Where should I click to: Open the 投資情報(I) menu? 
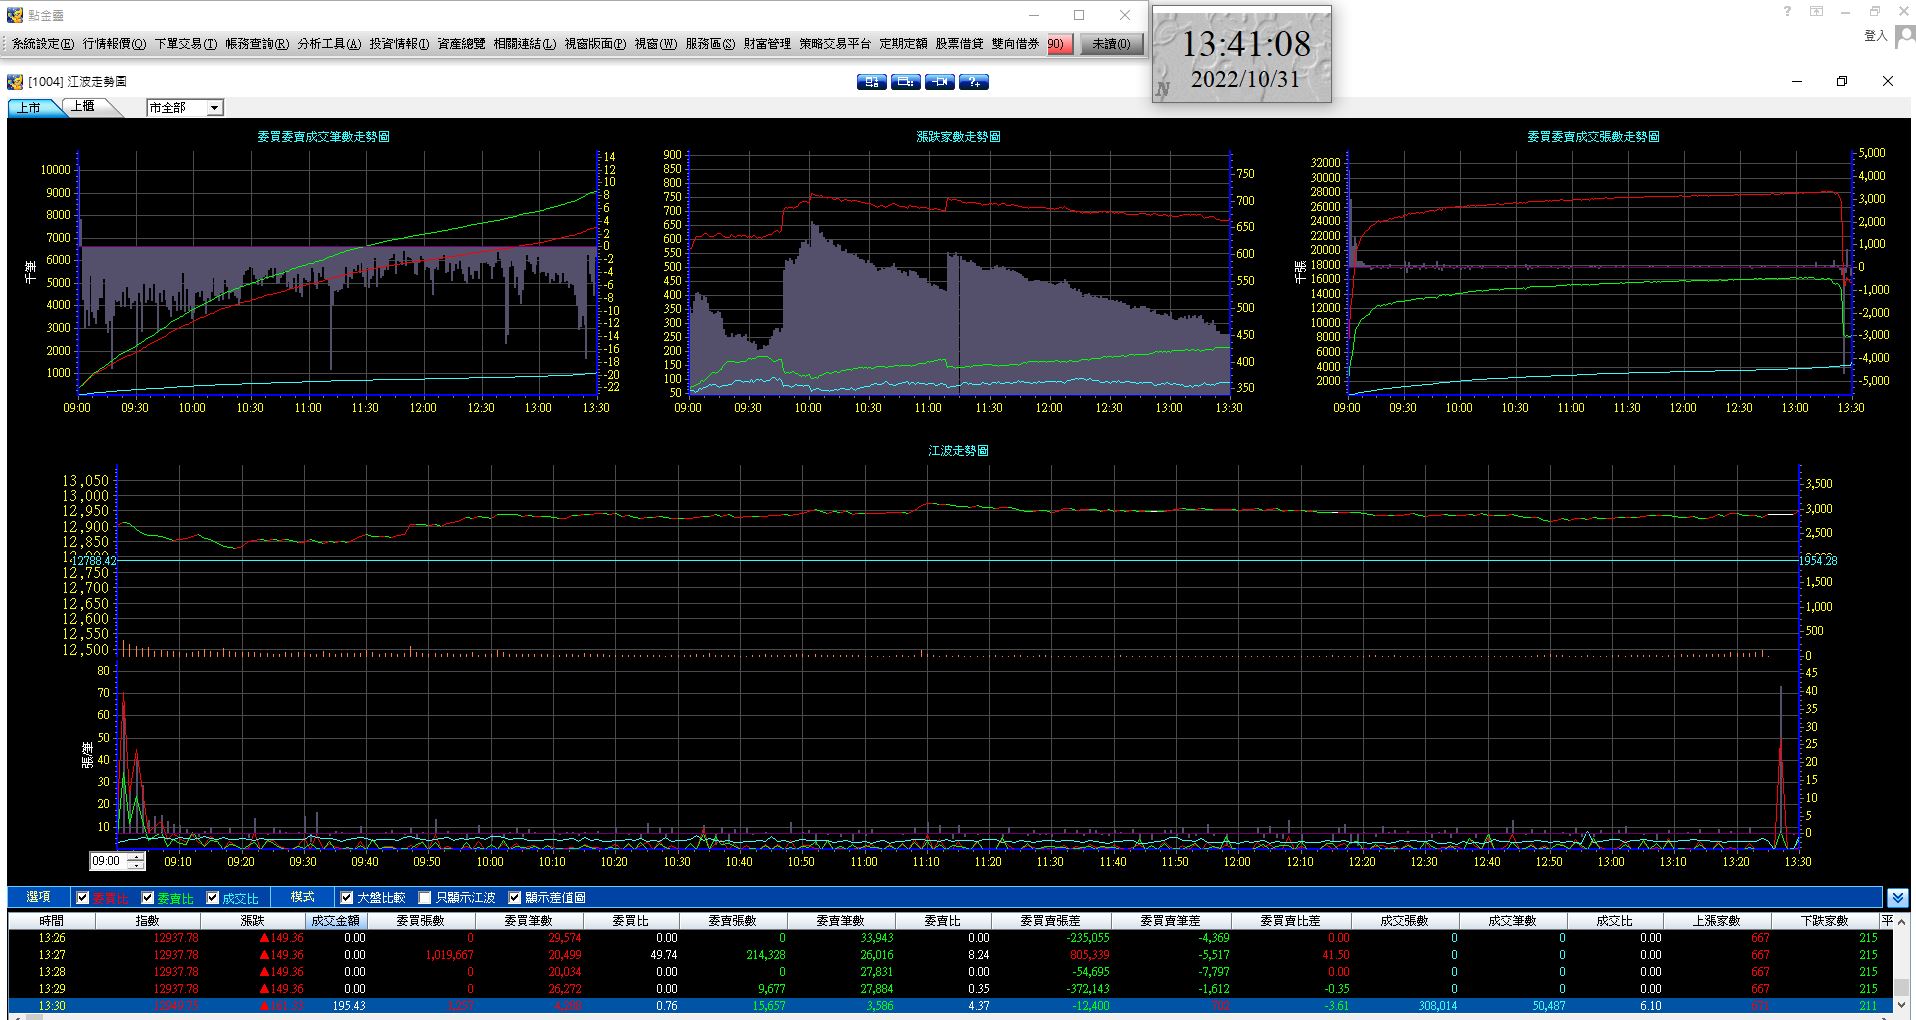(399, 44)
